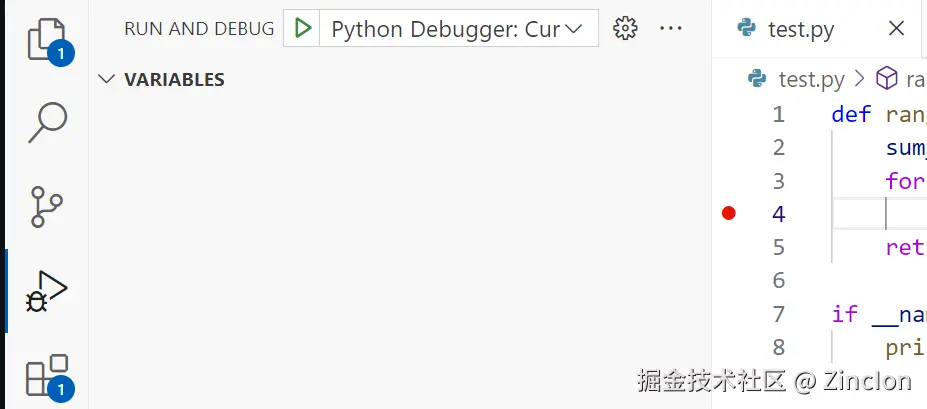Click the green Start Debugging play button
This screenshot has width=927, height=409.
302,29
